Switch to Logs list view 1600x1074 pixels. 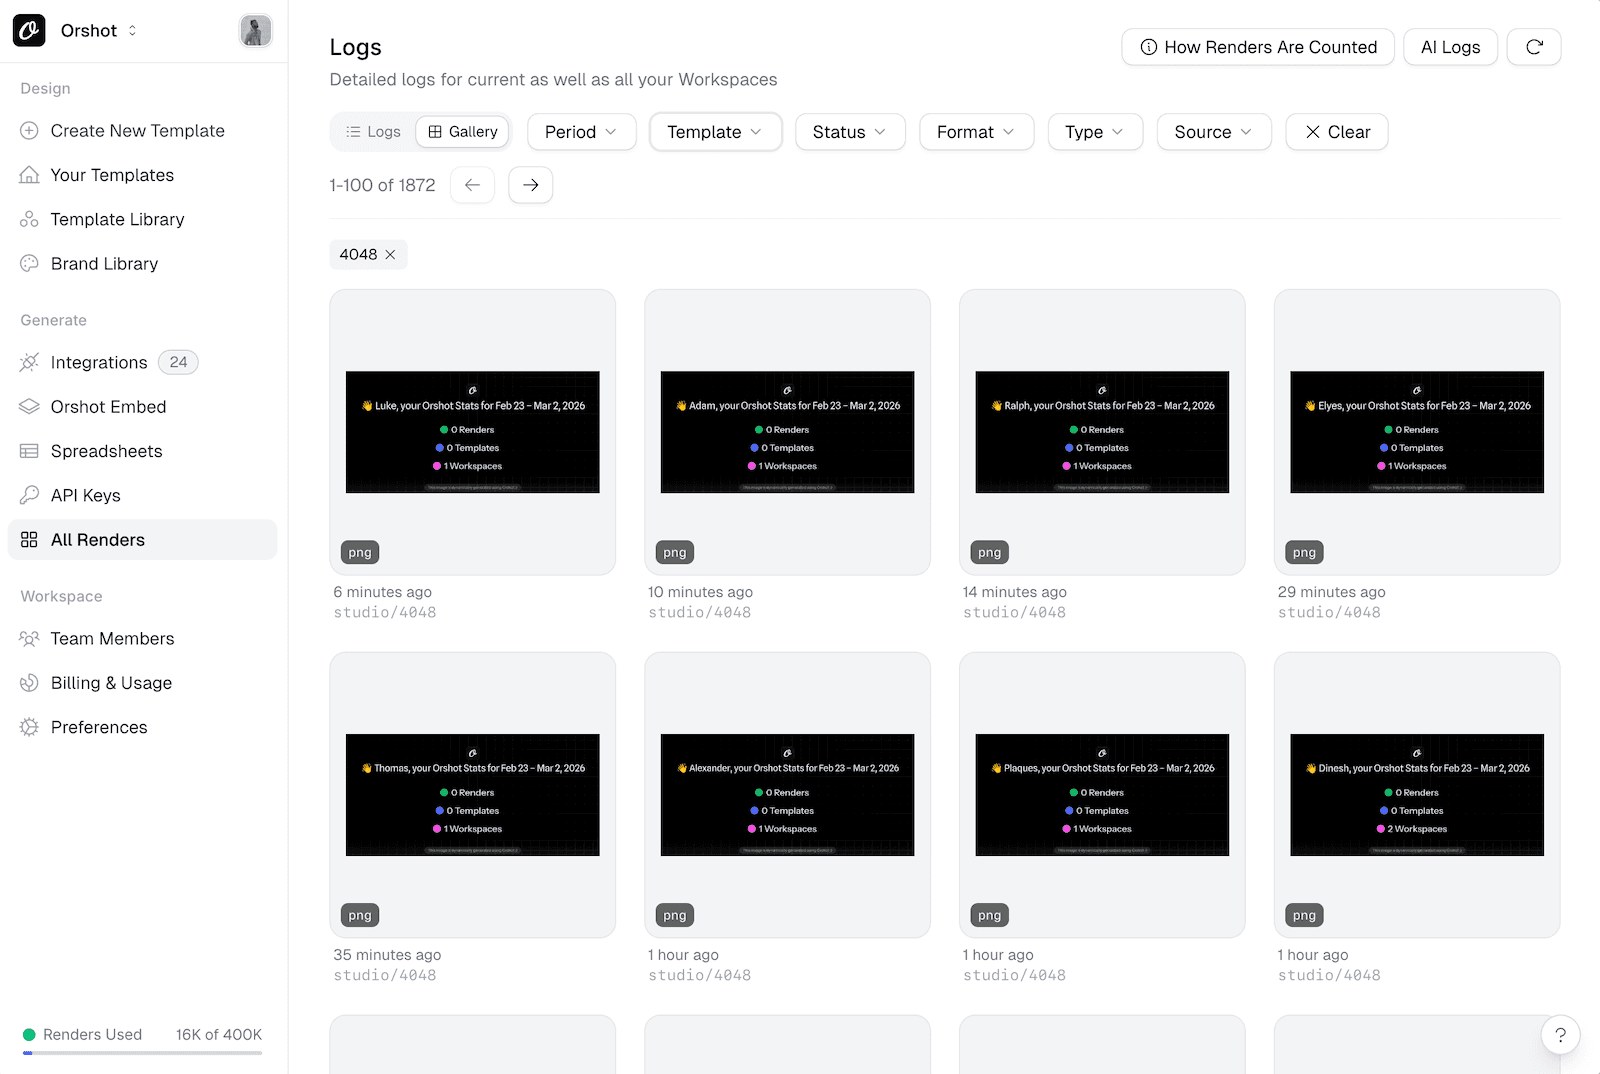click(x=373, y=132)
